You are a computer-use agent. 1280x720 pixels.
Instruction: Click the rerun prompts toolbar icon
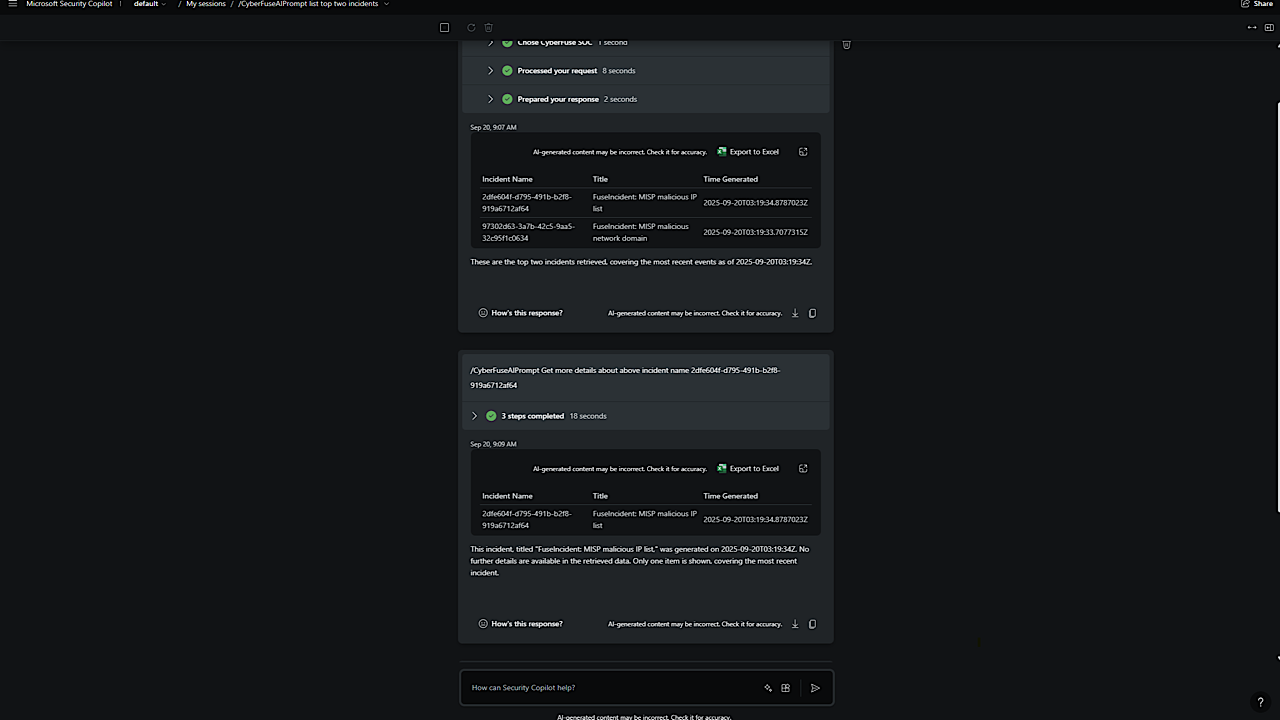tap(471, 28)
